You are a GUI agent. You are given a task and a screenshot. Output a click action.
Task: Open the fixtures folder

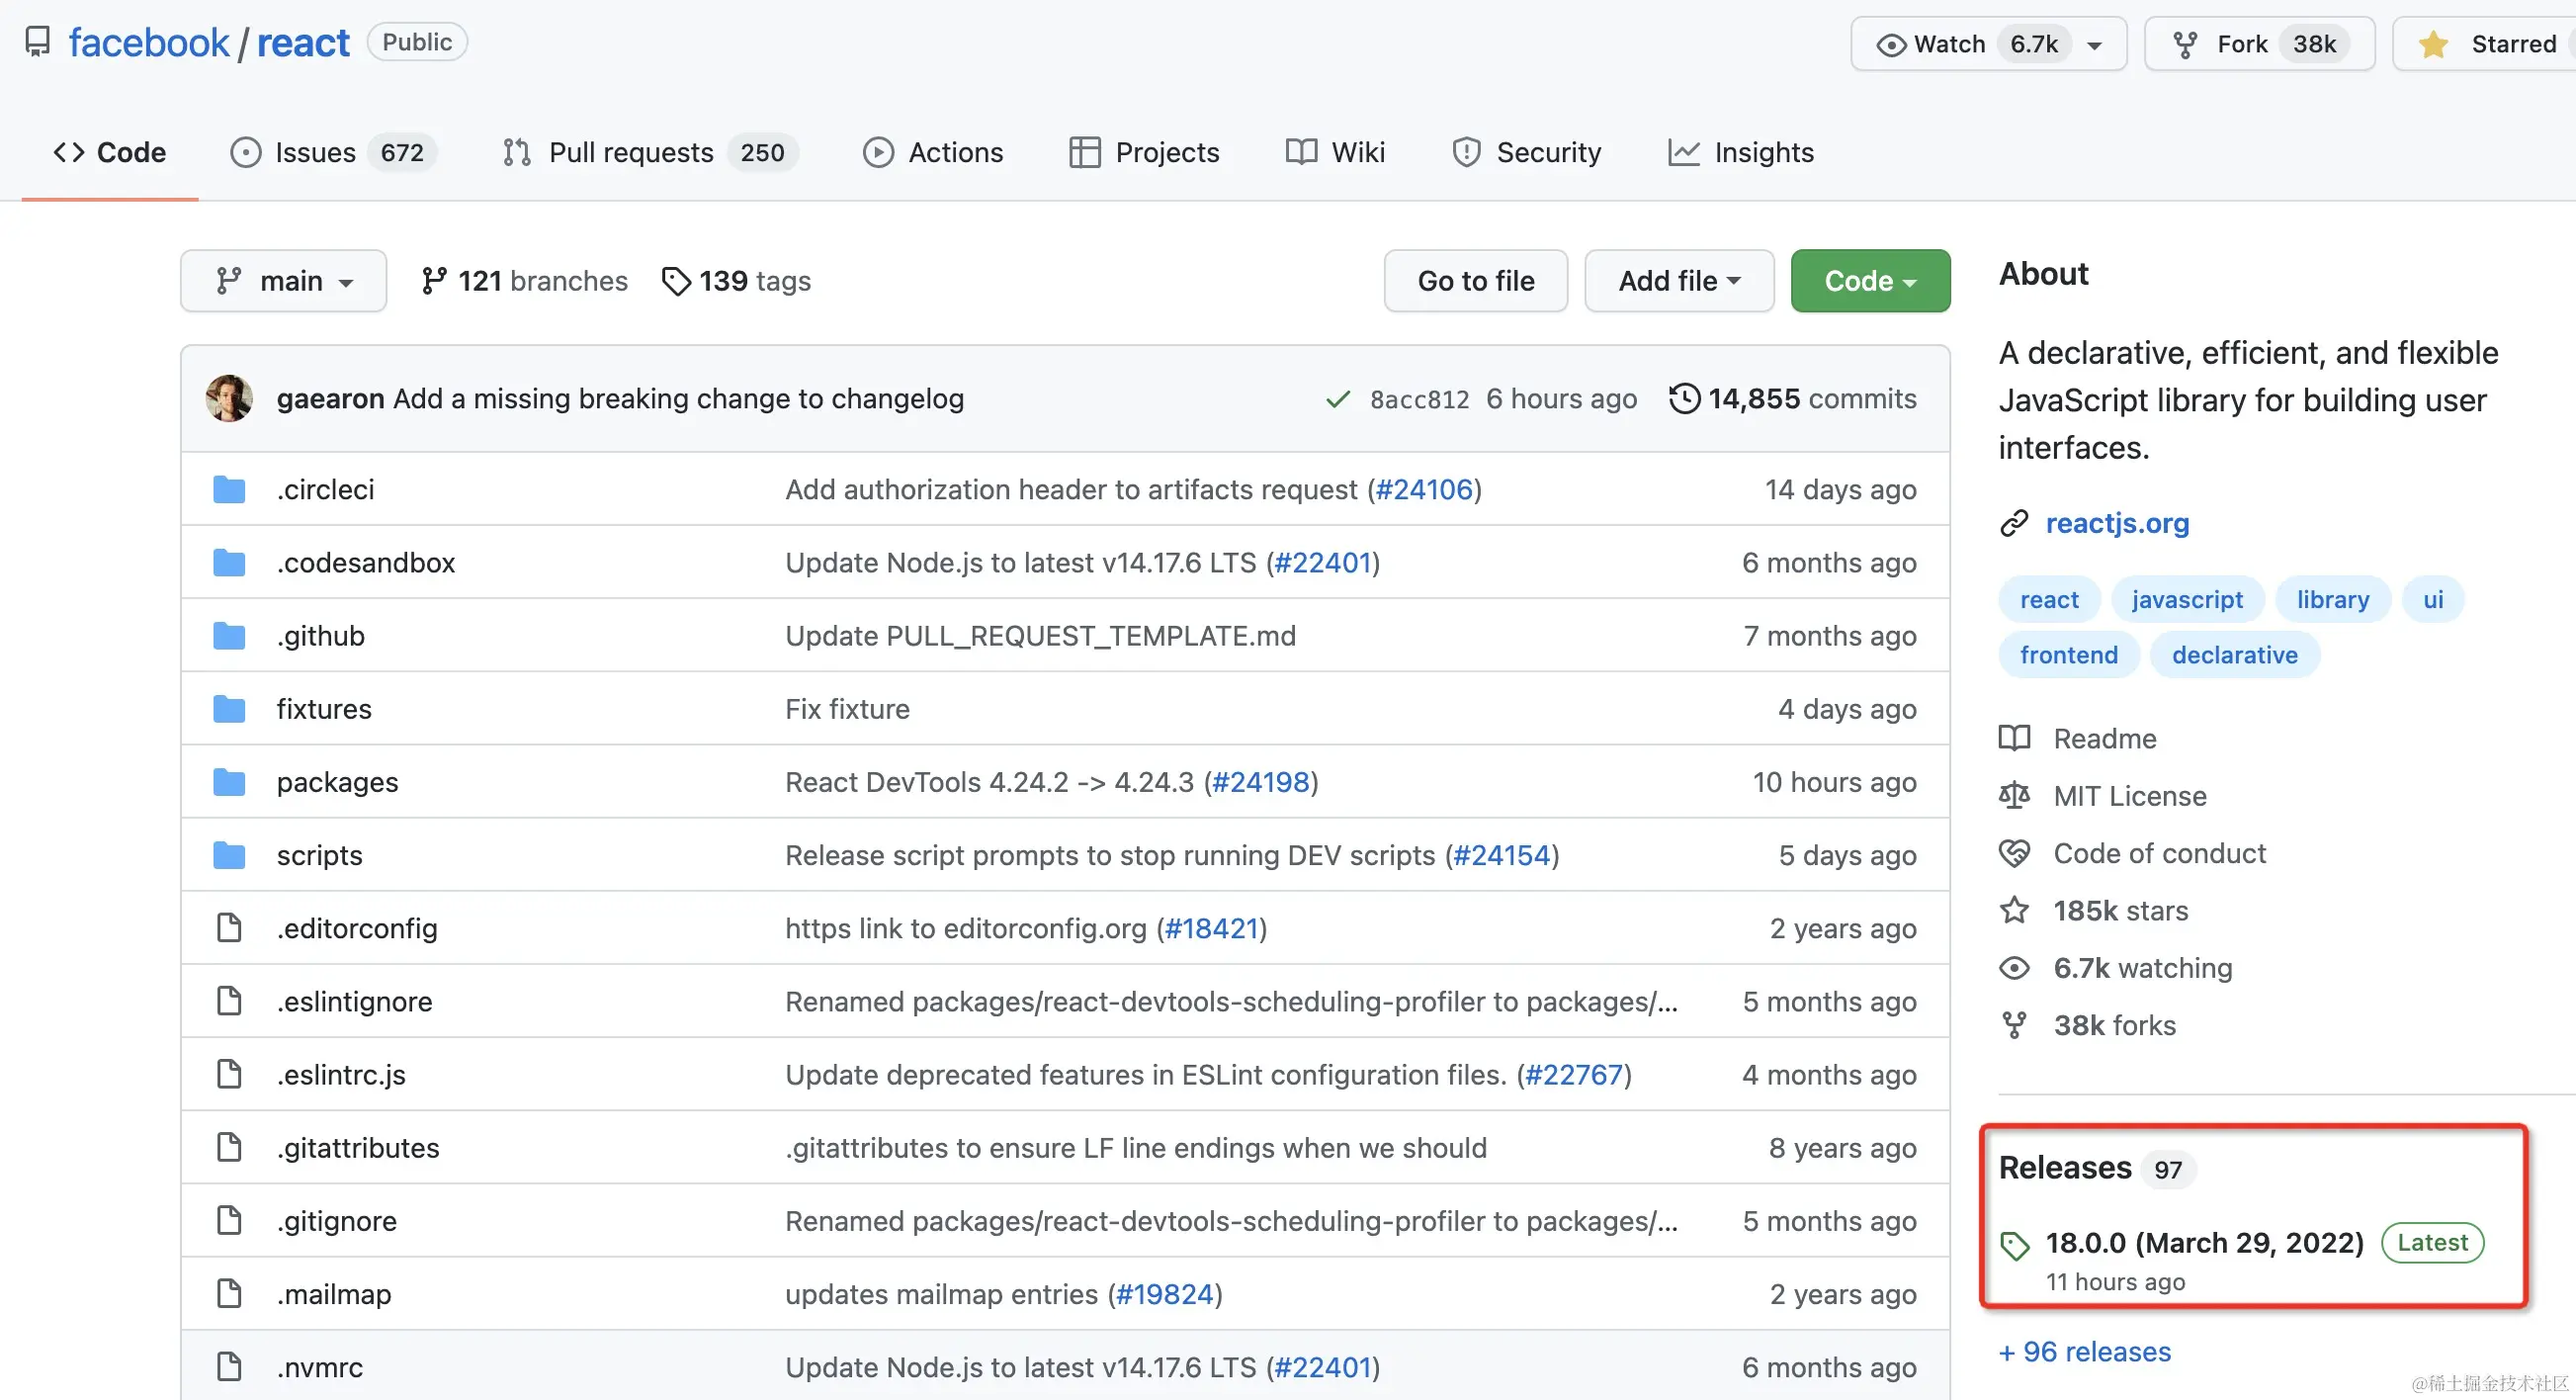(324, 709)
